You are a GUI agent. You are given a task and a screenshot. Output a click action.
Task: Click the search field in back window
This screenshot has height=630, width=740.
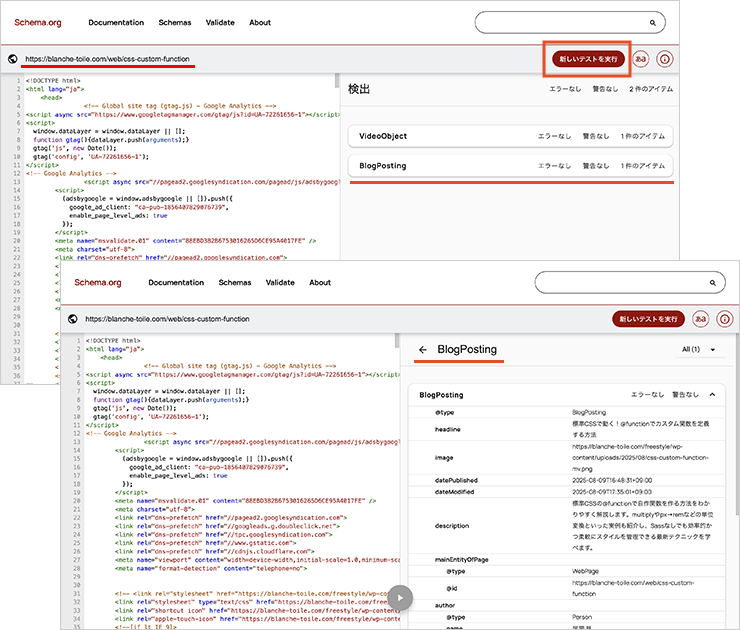(x=570, y=23)
